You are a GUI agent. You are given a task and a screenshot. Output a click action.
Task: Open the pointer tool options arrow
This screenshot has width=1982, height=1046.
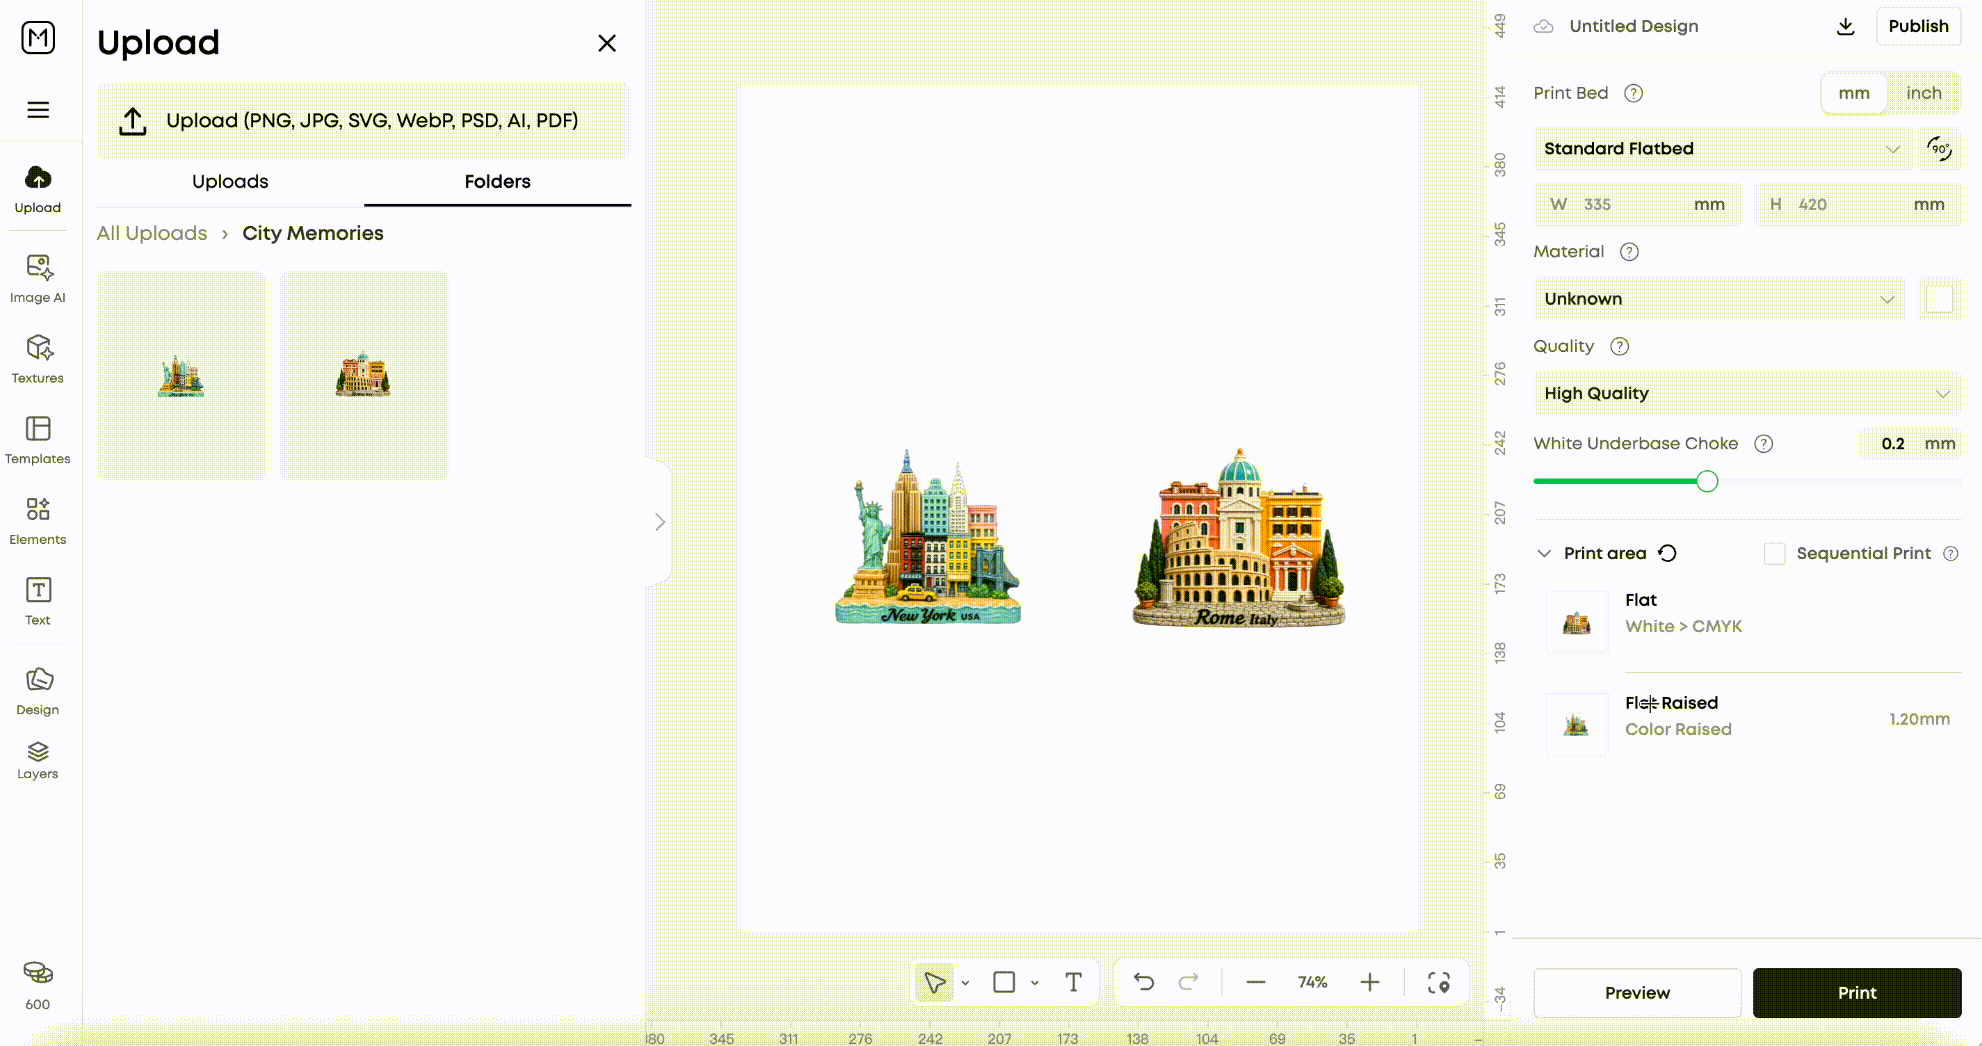point(965,983)
